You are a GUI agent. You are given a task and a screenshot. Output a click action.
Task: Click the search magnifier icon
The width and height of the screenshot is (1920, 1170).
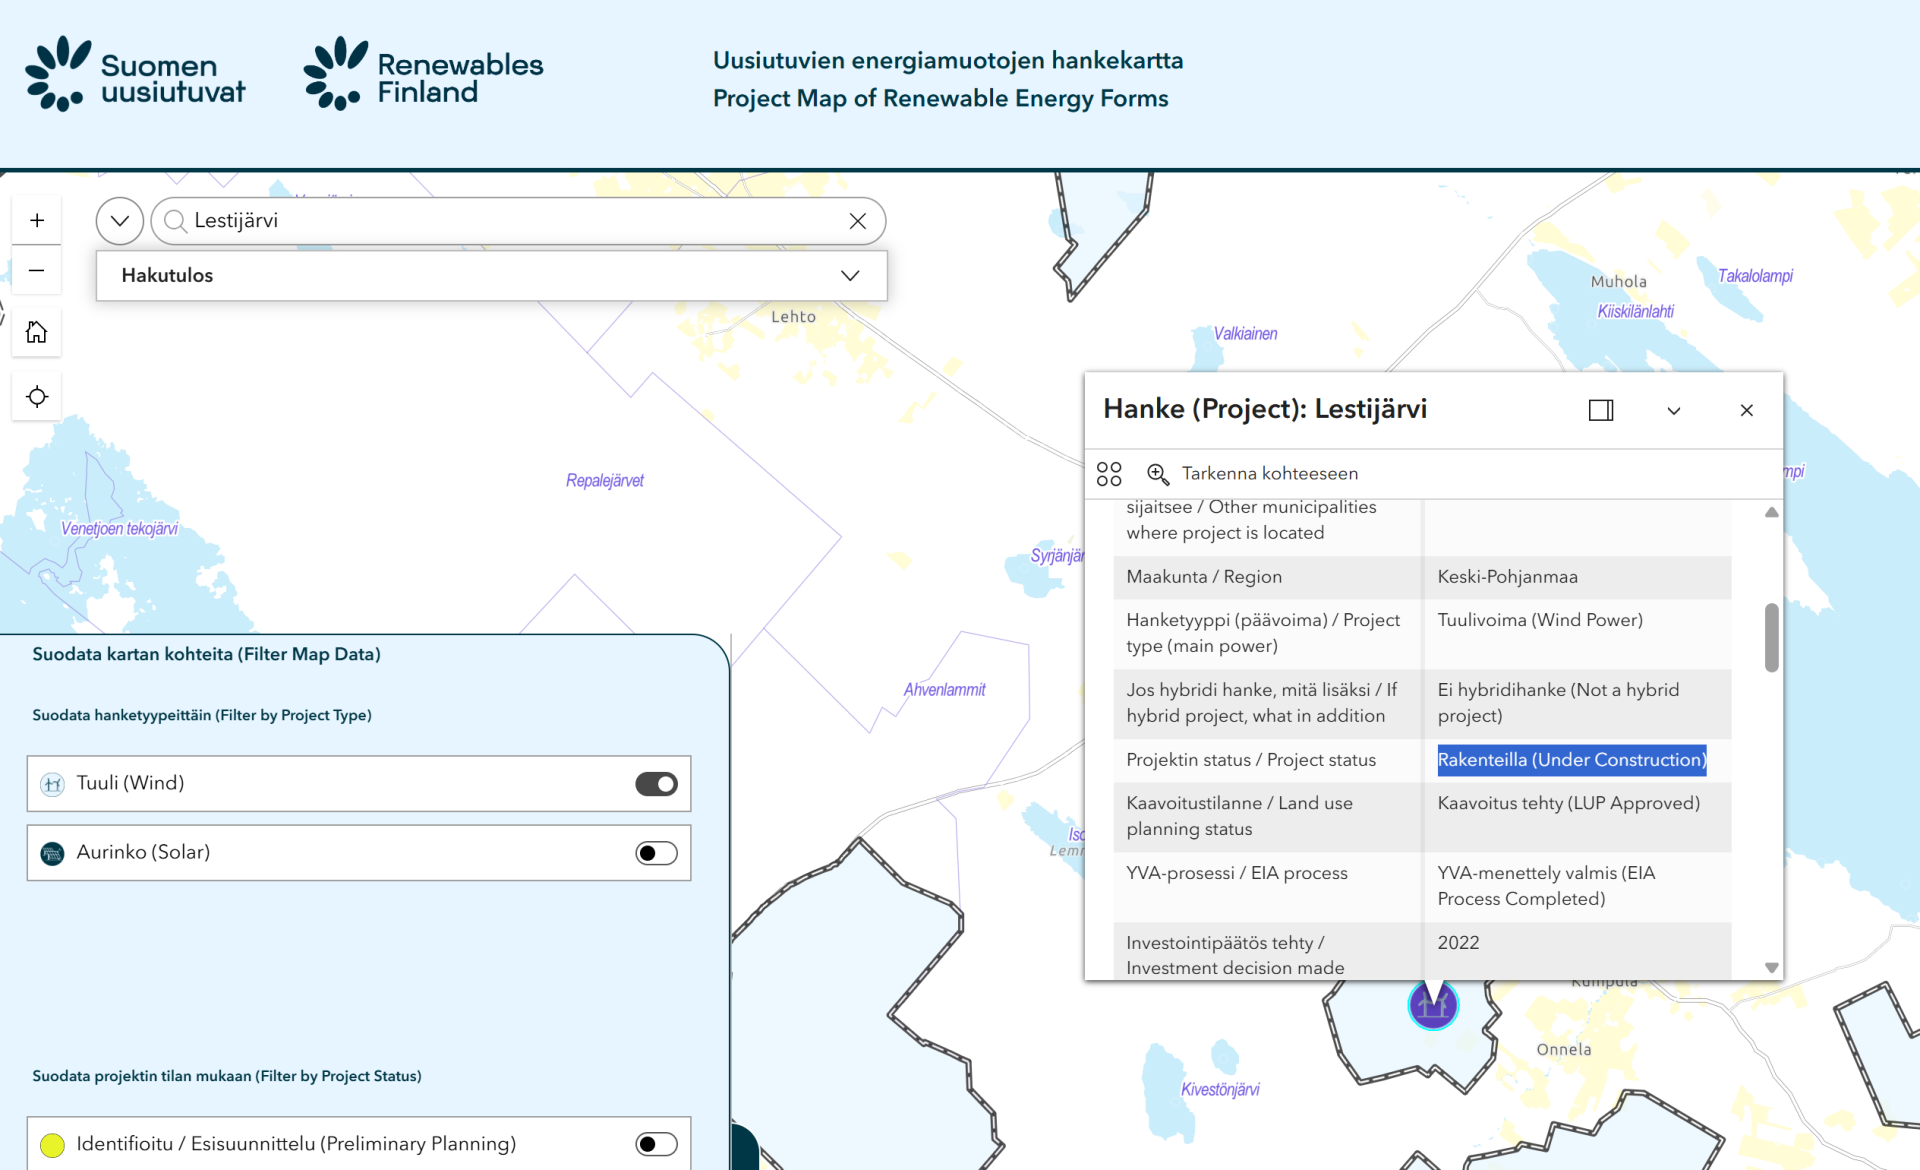(175, 221)
